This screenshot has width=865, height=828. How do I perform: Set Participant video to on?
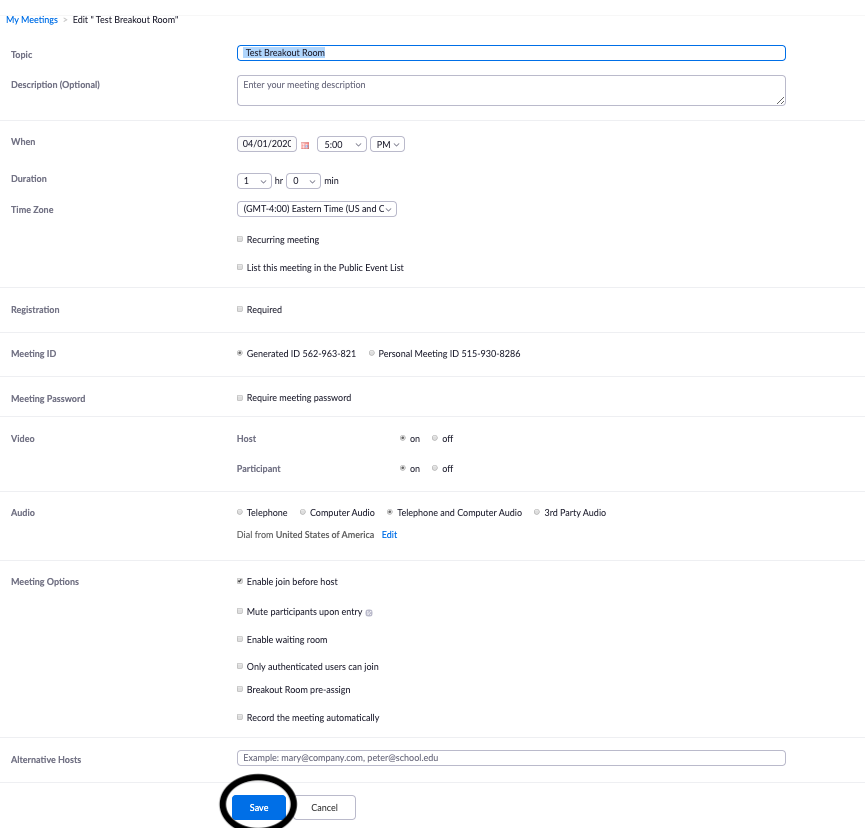pyautogui.click(x=403, y=468)
